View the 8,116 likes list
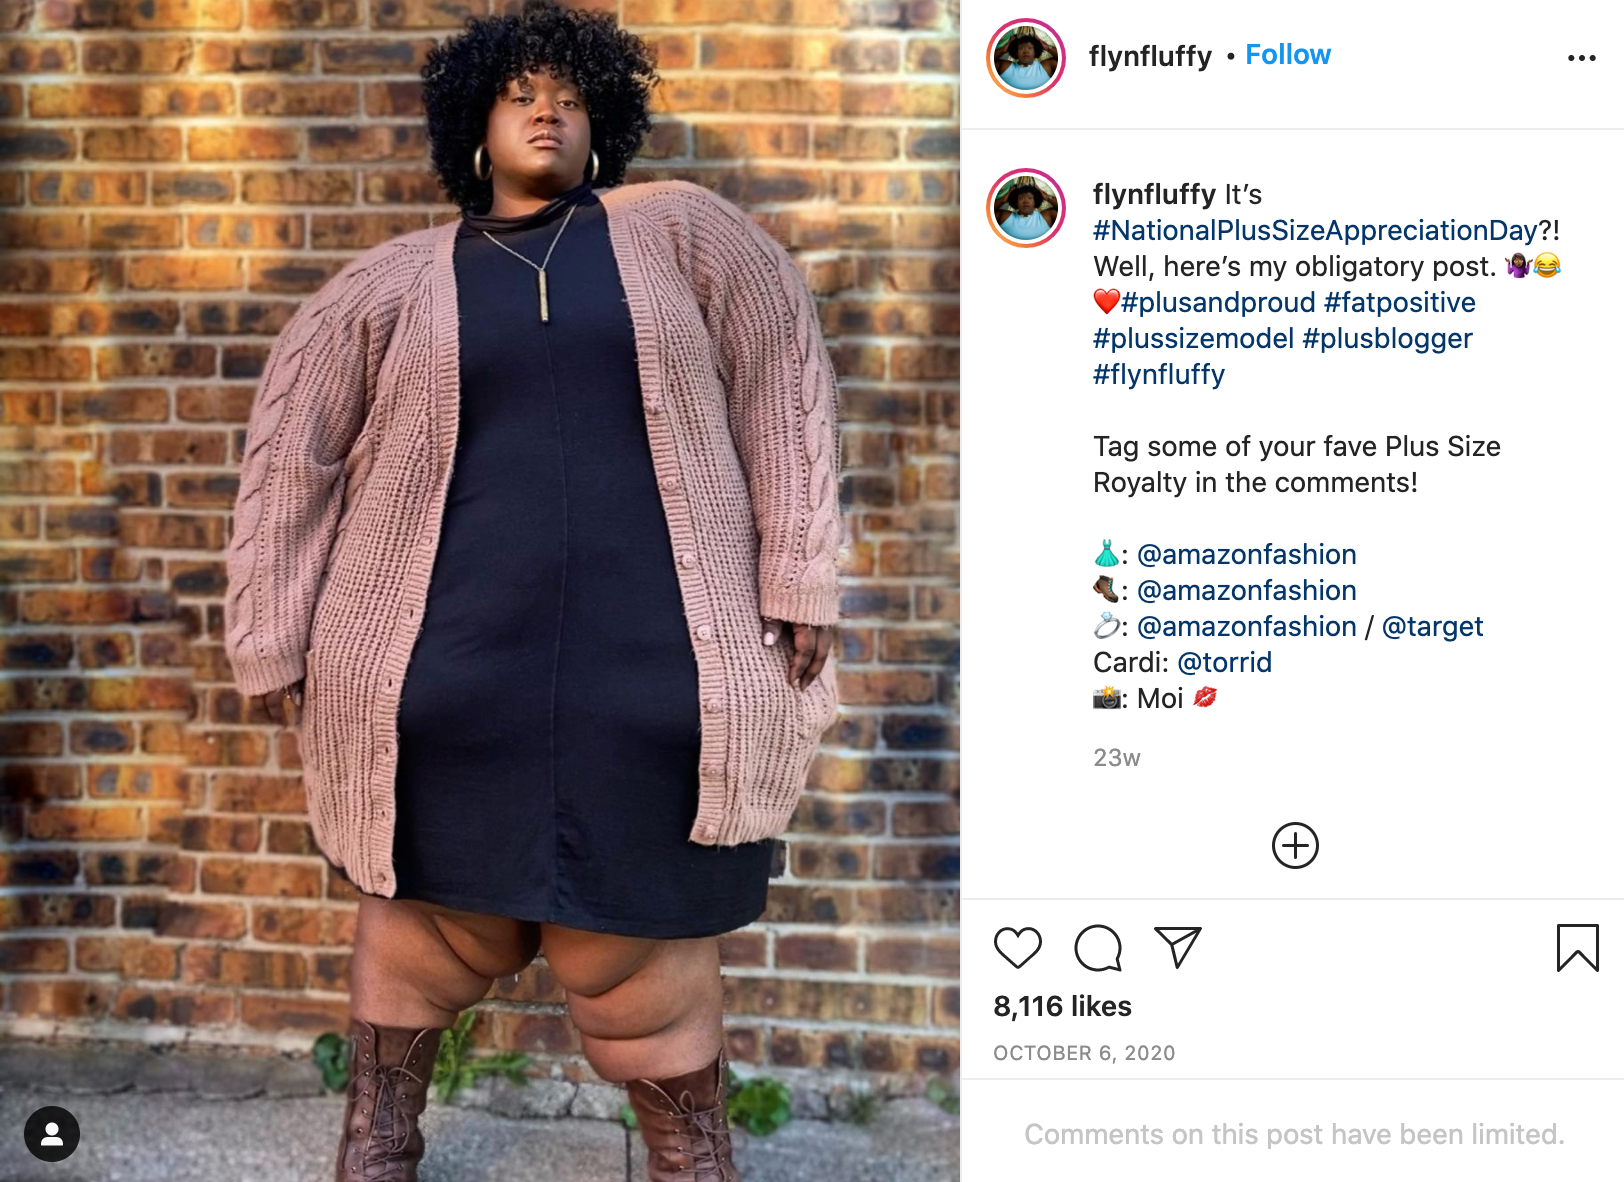1624x1182 pixels. 1062,1006
